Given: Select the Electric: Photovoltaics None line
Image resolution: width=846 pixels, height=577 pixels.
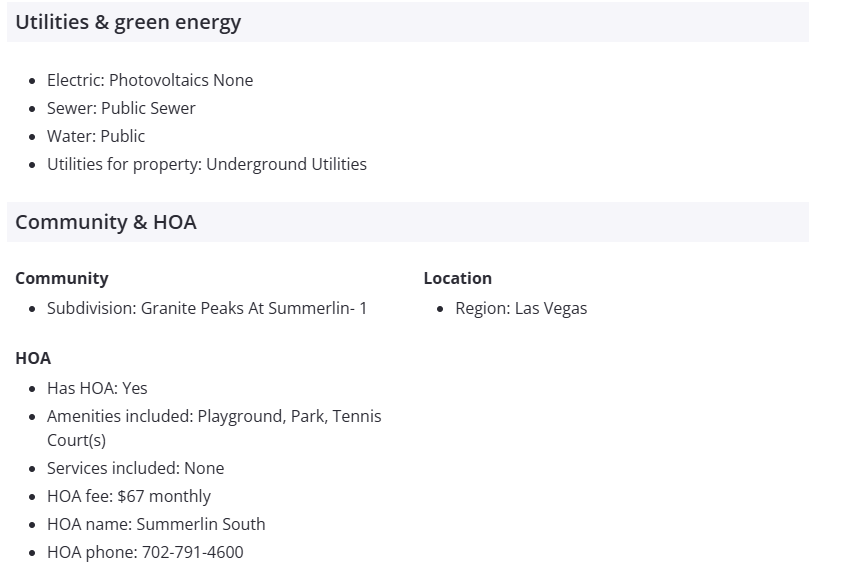Looking at the screenshot, I should (150, 80).
